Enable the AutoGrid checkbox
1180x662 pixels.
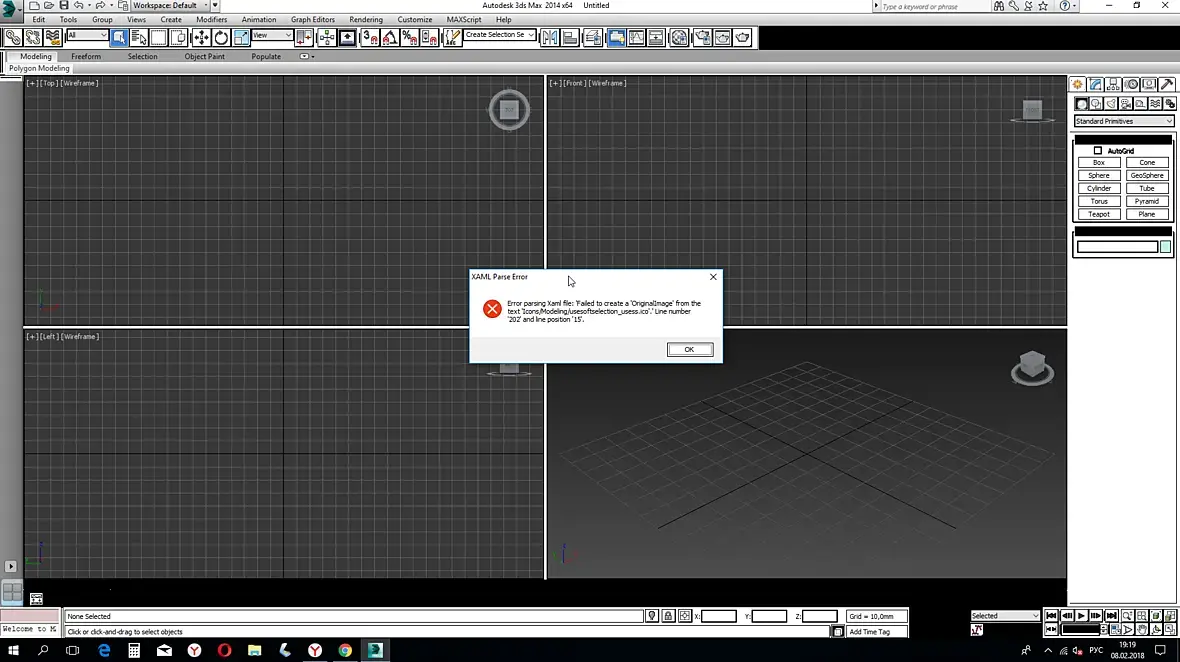coord(1098,150)
